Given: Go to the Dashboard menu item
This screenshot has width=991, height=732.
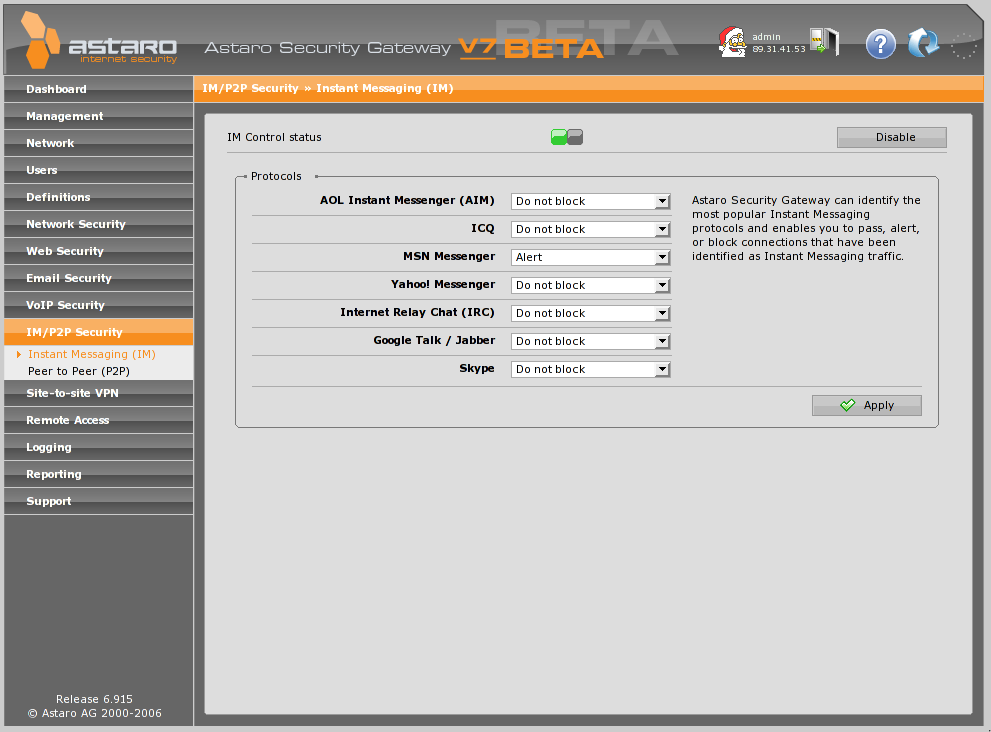Looking at the screenshot, I should tap(56, 89).
